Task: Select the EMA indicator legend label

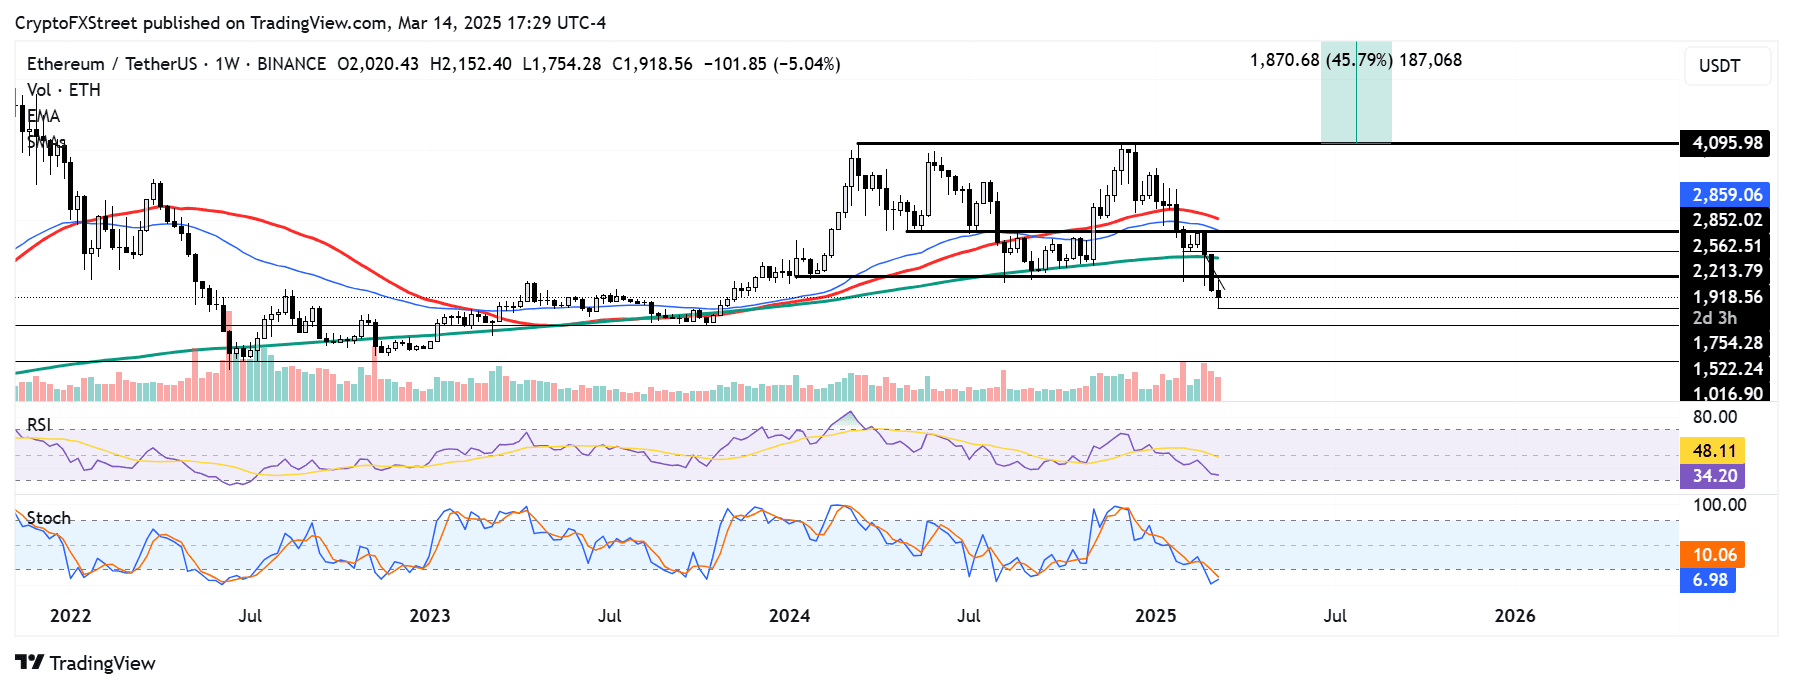Action: (44, 116)
